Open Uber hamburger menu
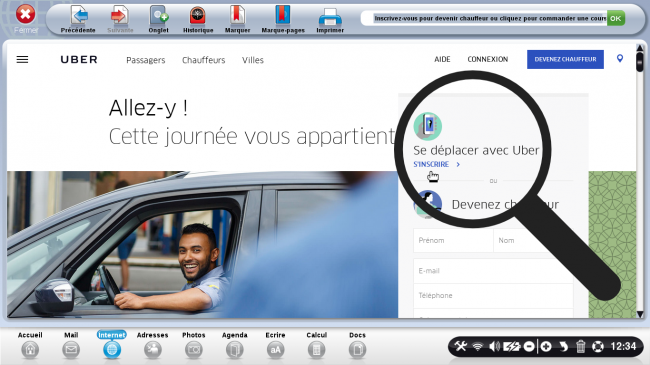Image resolution: width=650 pixels, height=365 pixels. (x=22, y=60)
